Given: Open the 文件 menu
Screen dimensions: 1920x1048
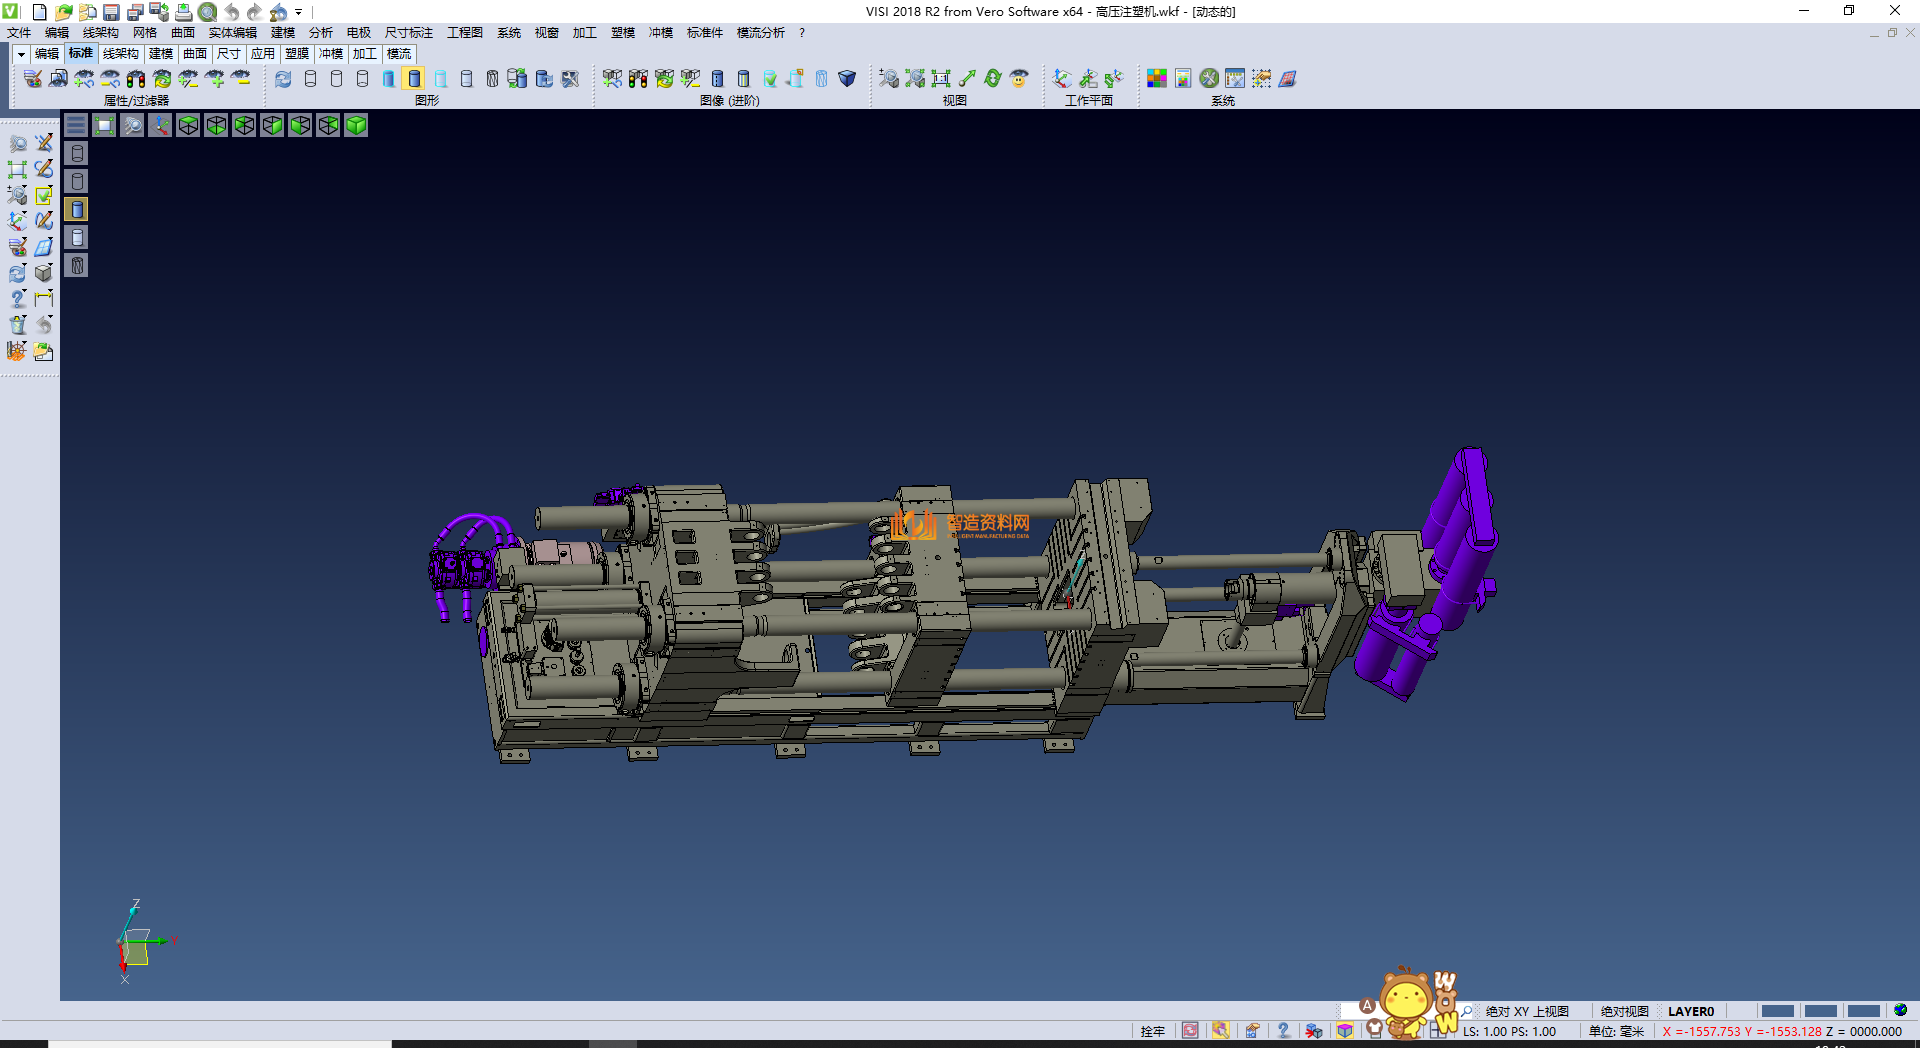Looking at the screenshot, I should pos(19,33).
